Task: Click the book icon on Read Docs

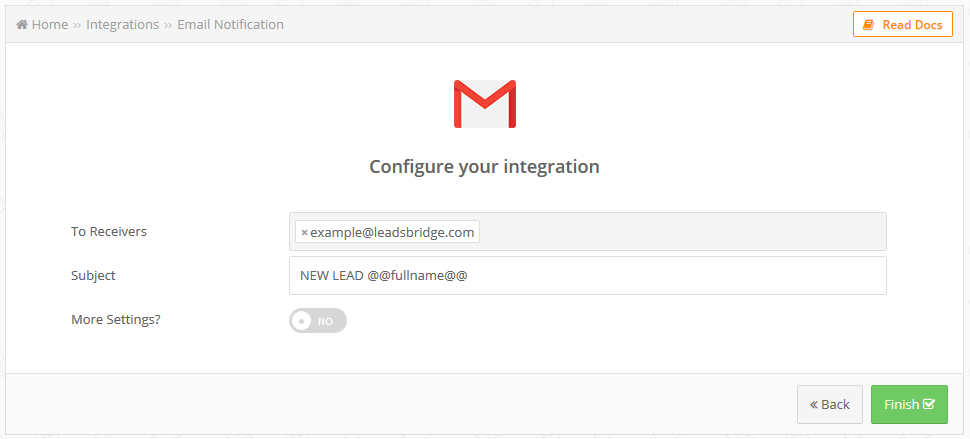Action: click(x=869, y=25)
